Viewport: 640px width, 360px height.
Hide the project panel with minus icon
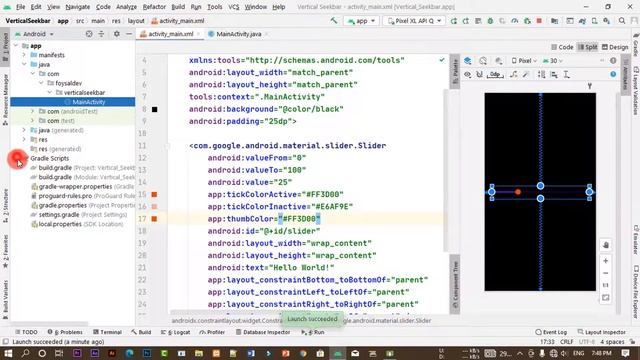point(129,34)
